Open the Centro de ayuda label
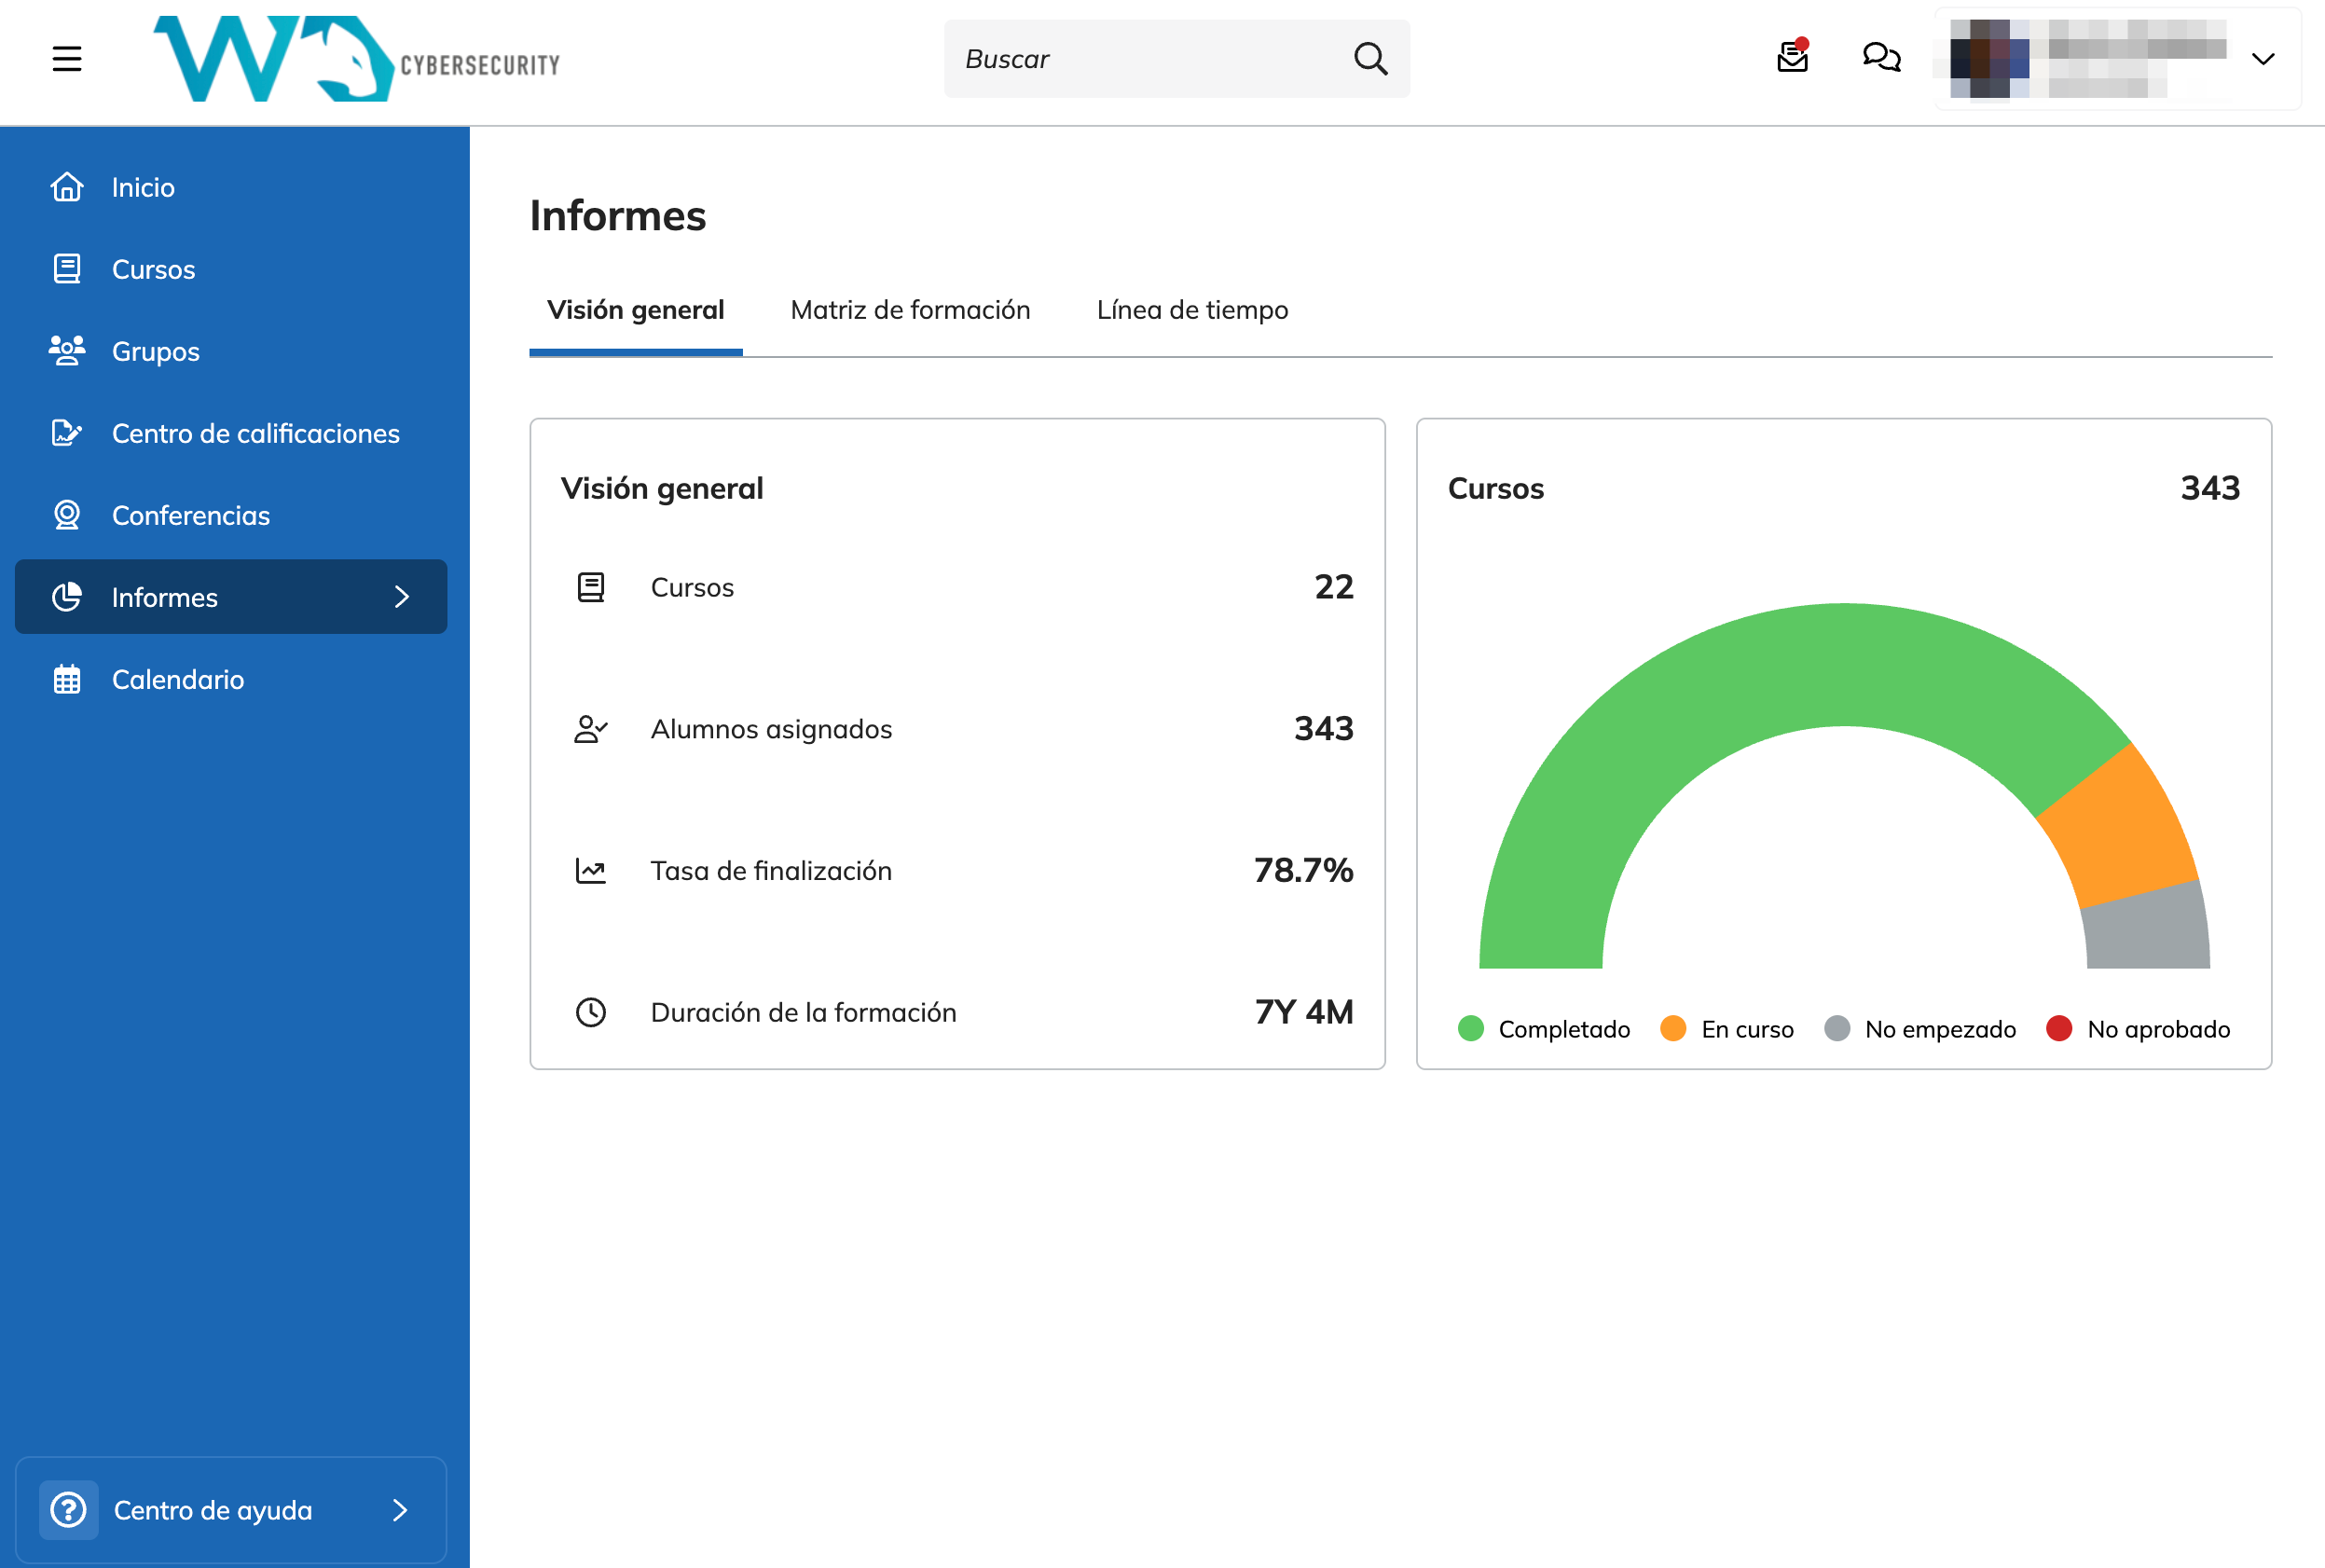Image resolution: width=2325 pixels, height=1568 pixels. click(213, 1510)
